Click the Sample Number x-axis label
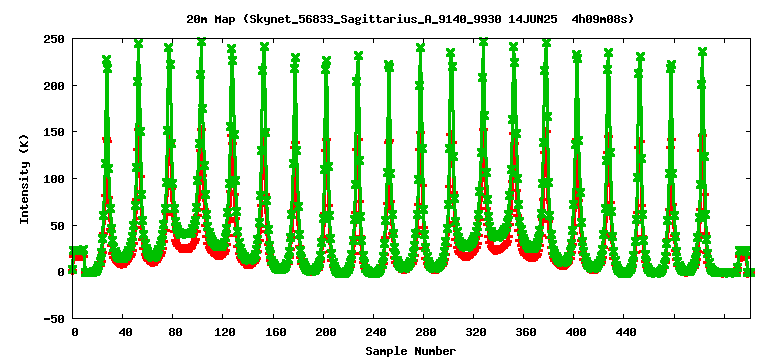Viewport: 768px width, 360px height. pos(410,351)
